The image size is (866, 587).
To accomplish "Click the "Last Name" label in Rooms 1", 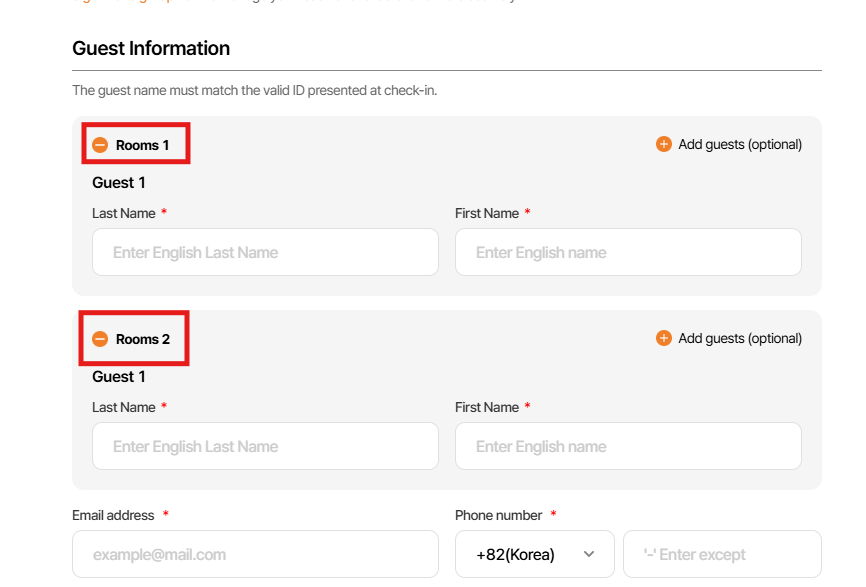I will [124, 213].
